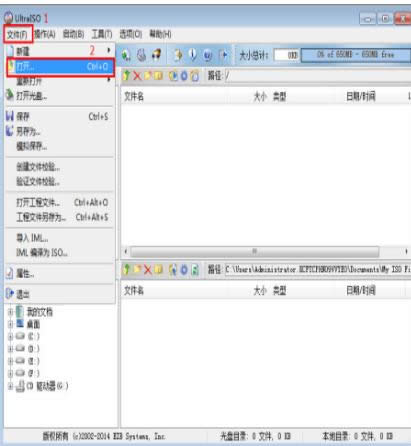Expand the C: drive node
The height and width of the screenshot is (446, 411).
click(10, 336)
